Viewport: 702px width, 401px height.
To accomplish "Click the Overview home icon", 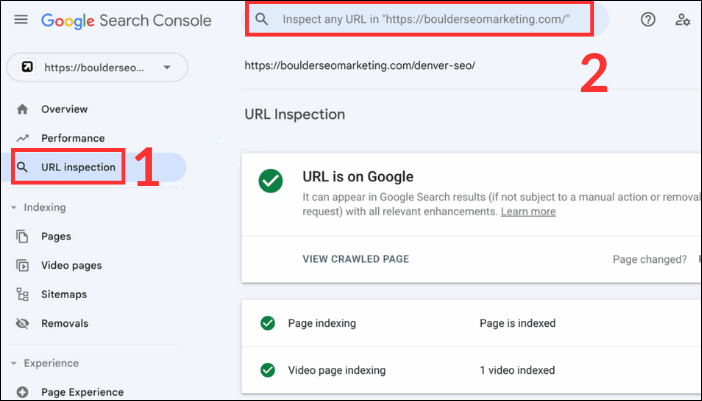I will [x=22, y=109].
